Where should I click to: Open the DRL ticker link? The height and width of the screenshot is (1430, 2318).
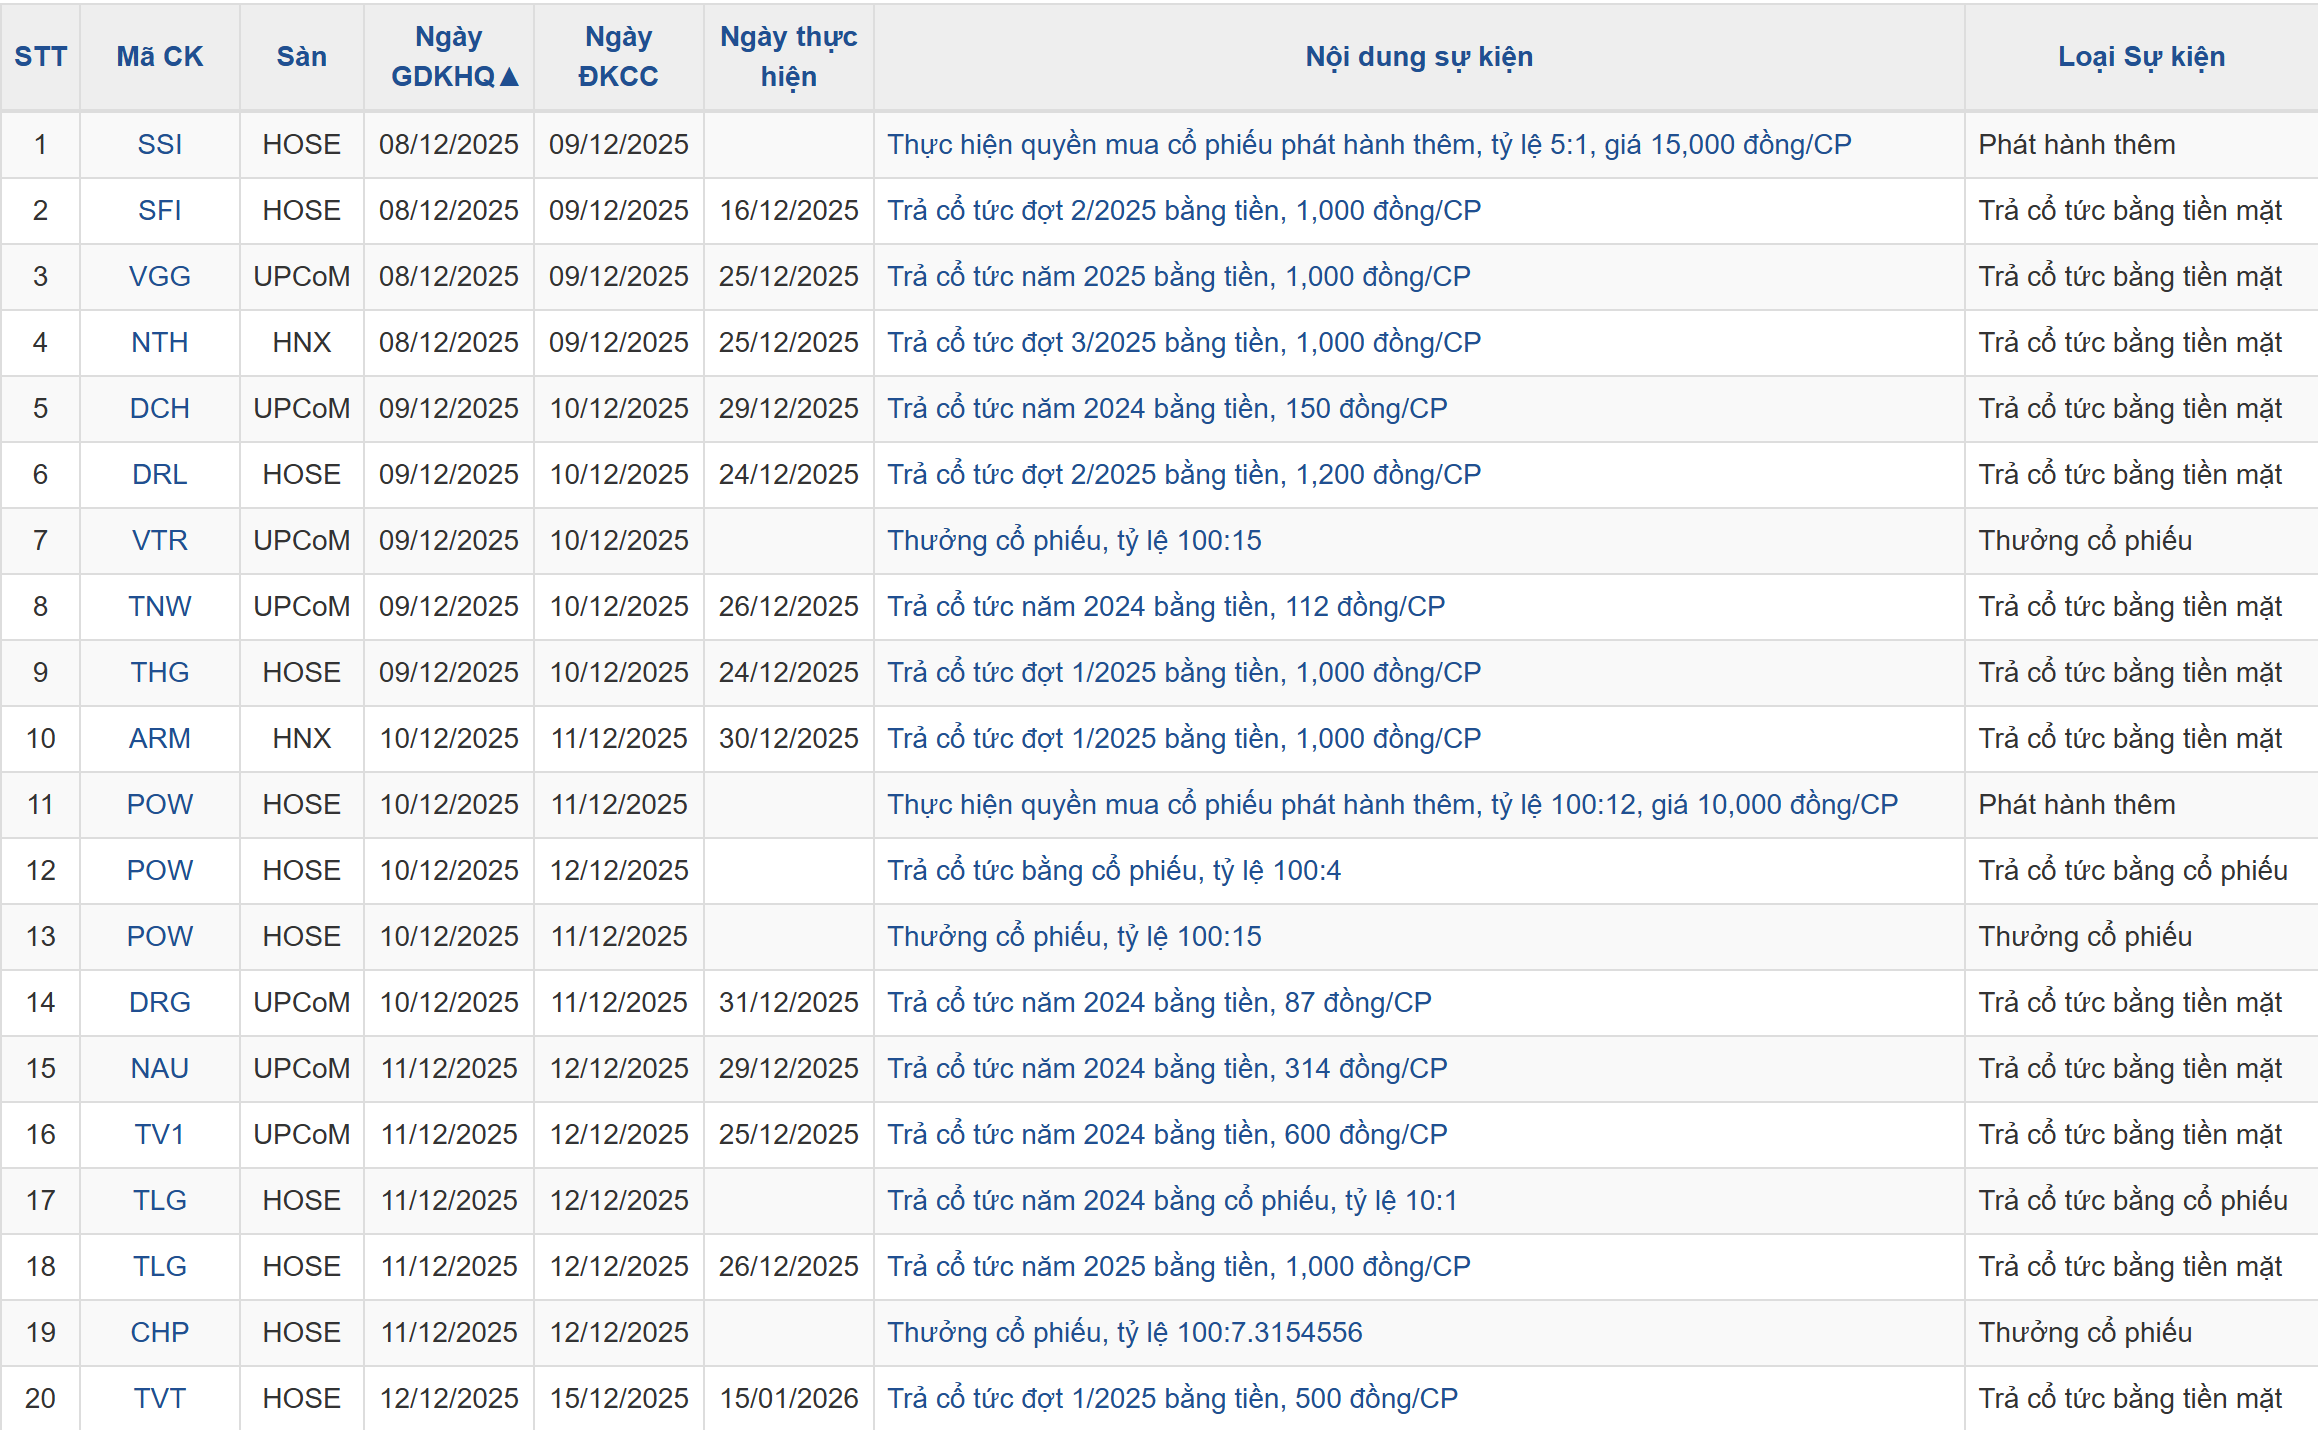click(x=160, y=475)
